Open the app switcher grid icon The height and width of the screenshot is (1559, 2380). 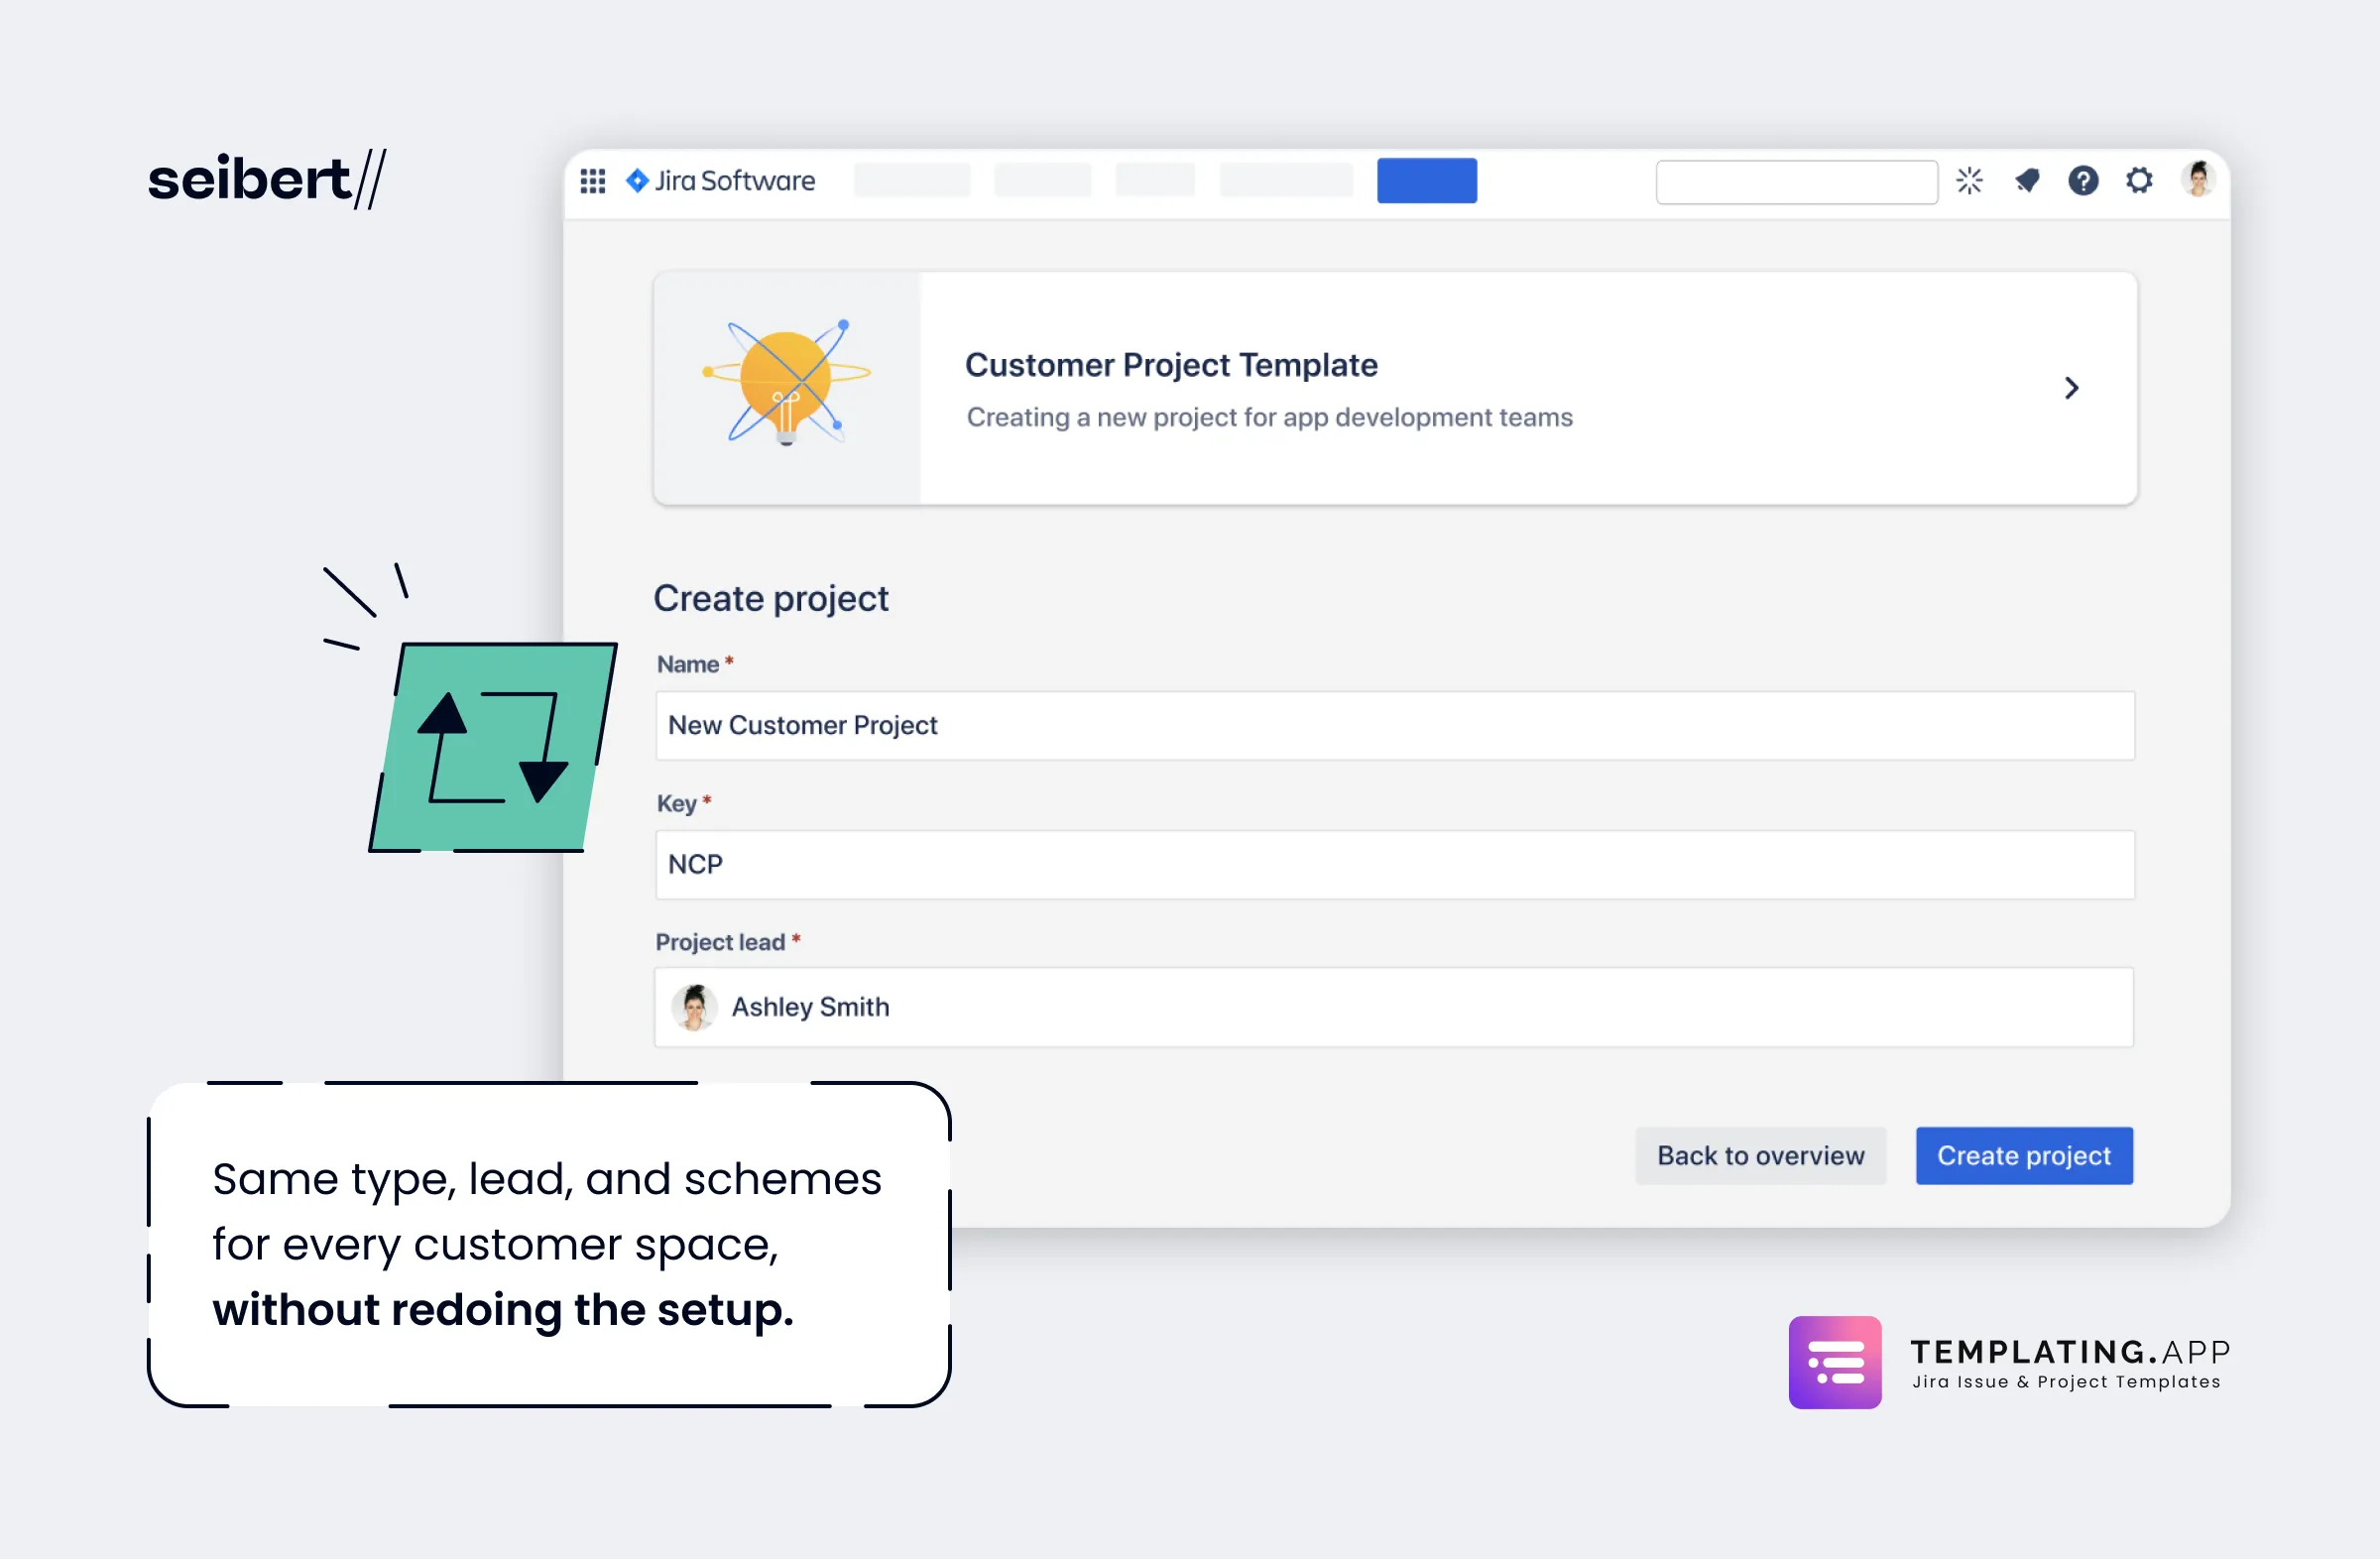coord(592,181)
